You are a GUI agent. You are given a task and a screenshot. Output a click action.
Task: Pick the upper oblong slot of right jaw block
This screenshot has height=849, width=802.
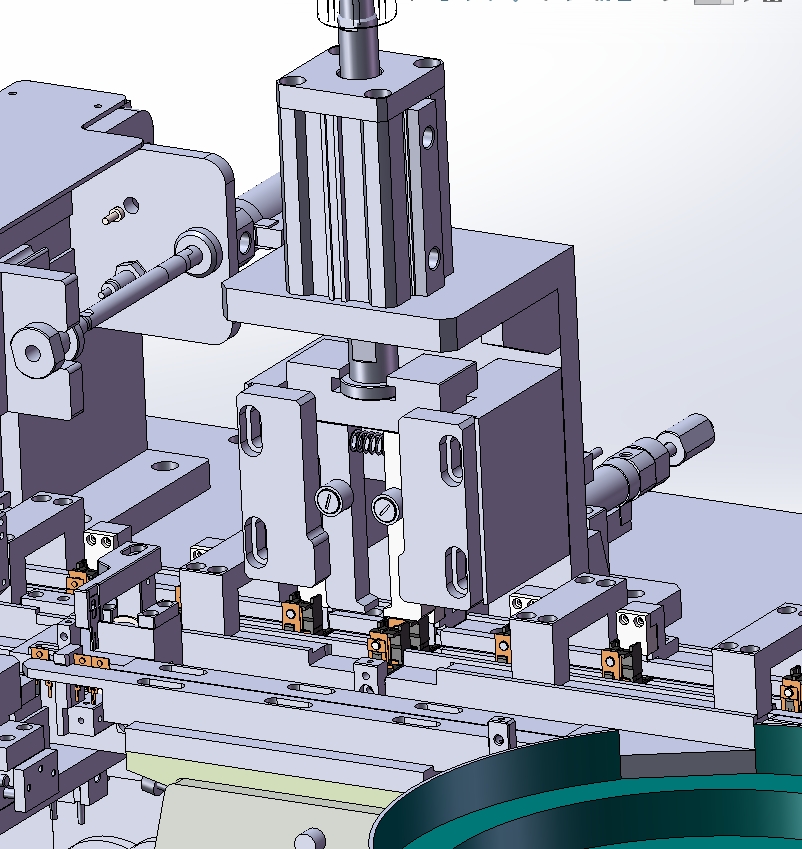point(451,460)
